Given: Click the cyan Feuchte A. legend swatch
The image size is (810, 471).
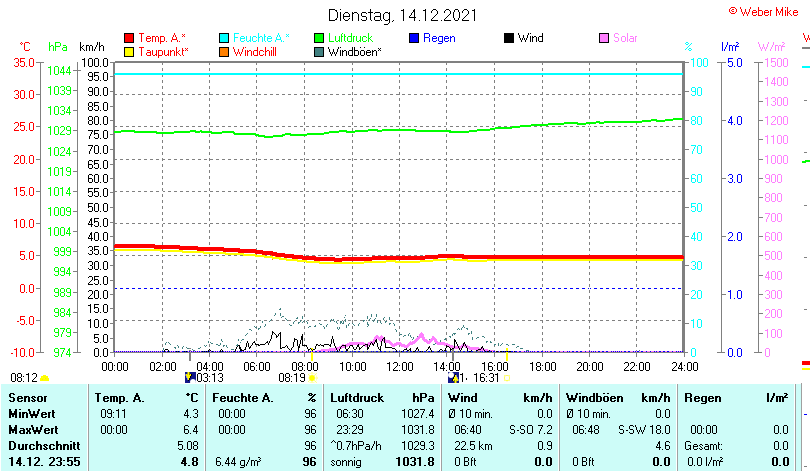Looking at the screenshot, I should pos(225,38).
